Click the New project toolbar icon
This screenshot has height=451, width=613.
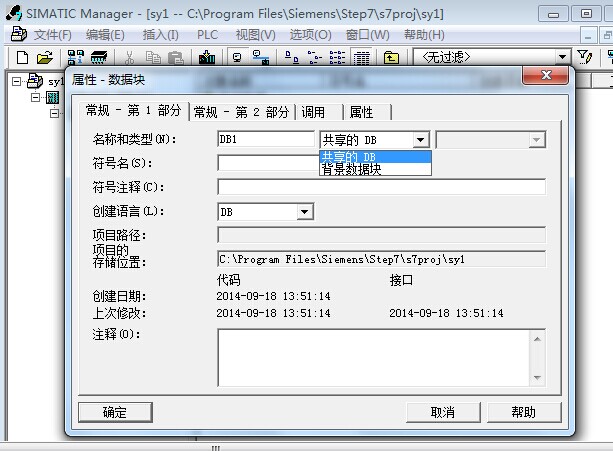point(22,57)
